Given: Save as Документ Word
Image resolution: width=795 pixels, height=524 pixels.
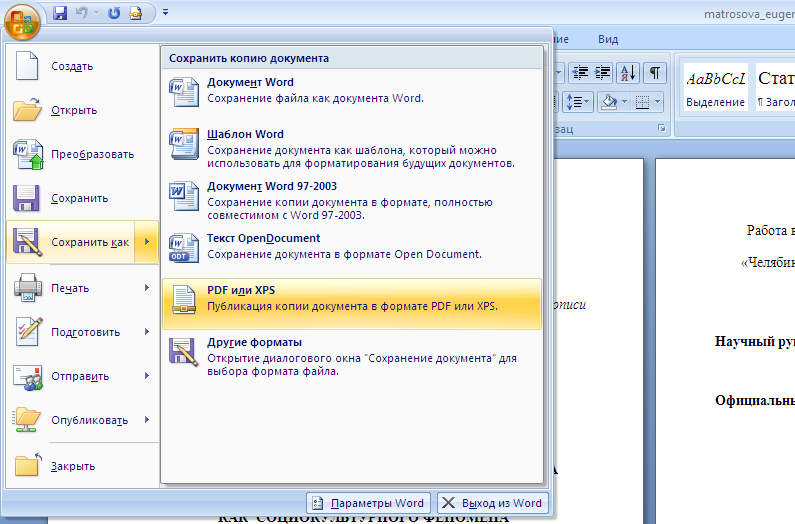Looking at the screenshot, I should coord(352,96).
